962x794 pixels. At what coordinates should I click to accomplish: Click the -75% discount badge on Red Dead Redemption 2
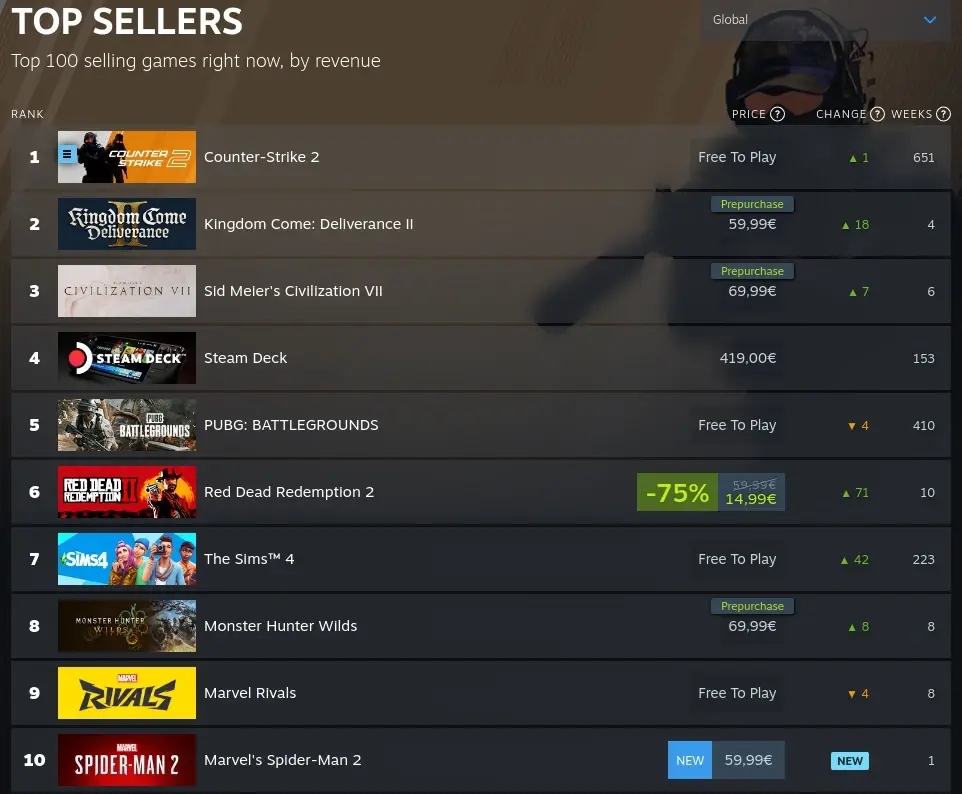point(677,492)
